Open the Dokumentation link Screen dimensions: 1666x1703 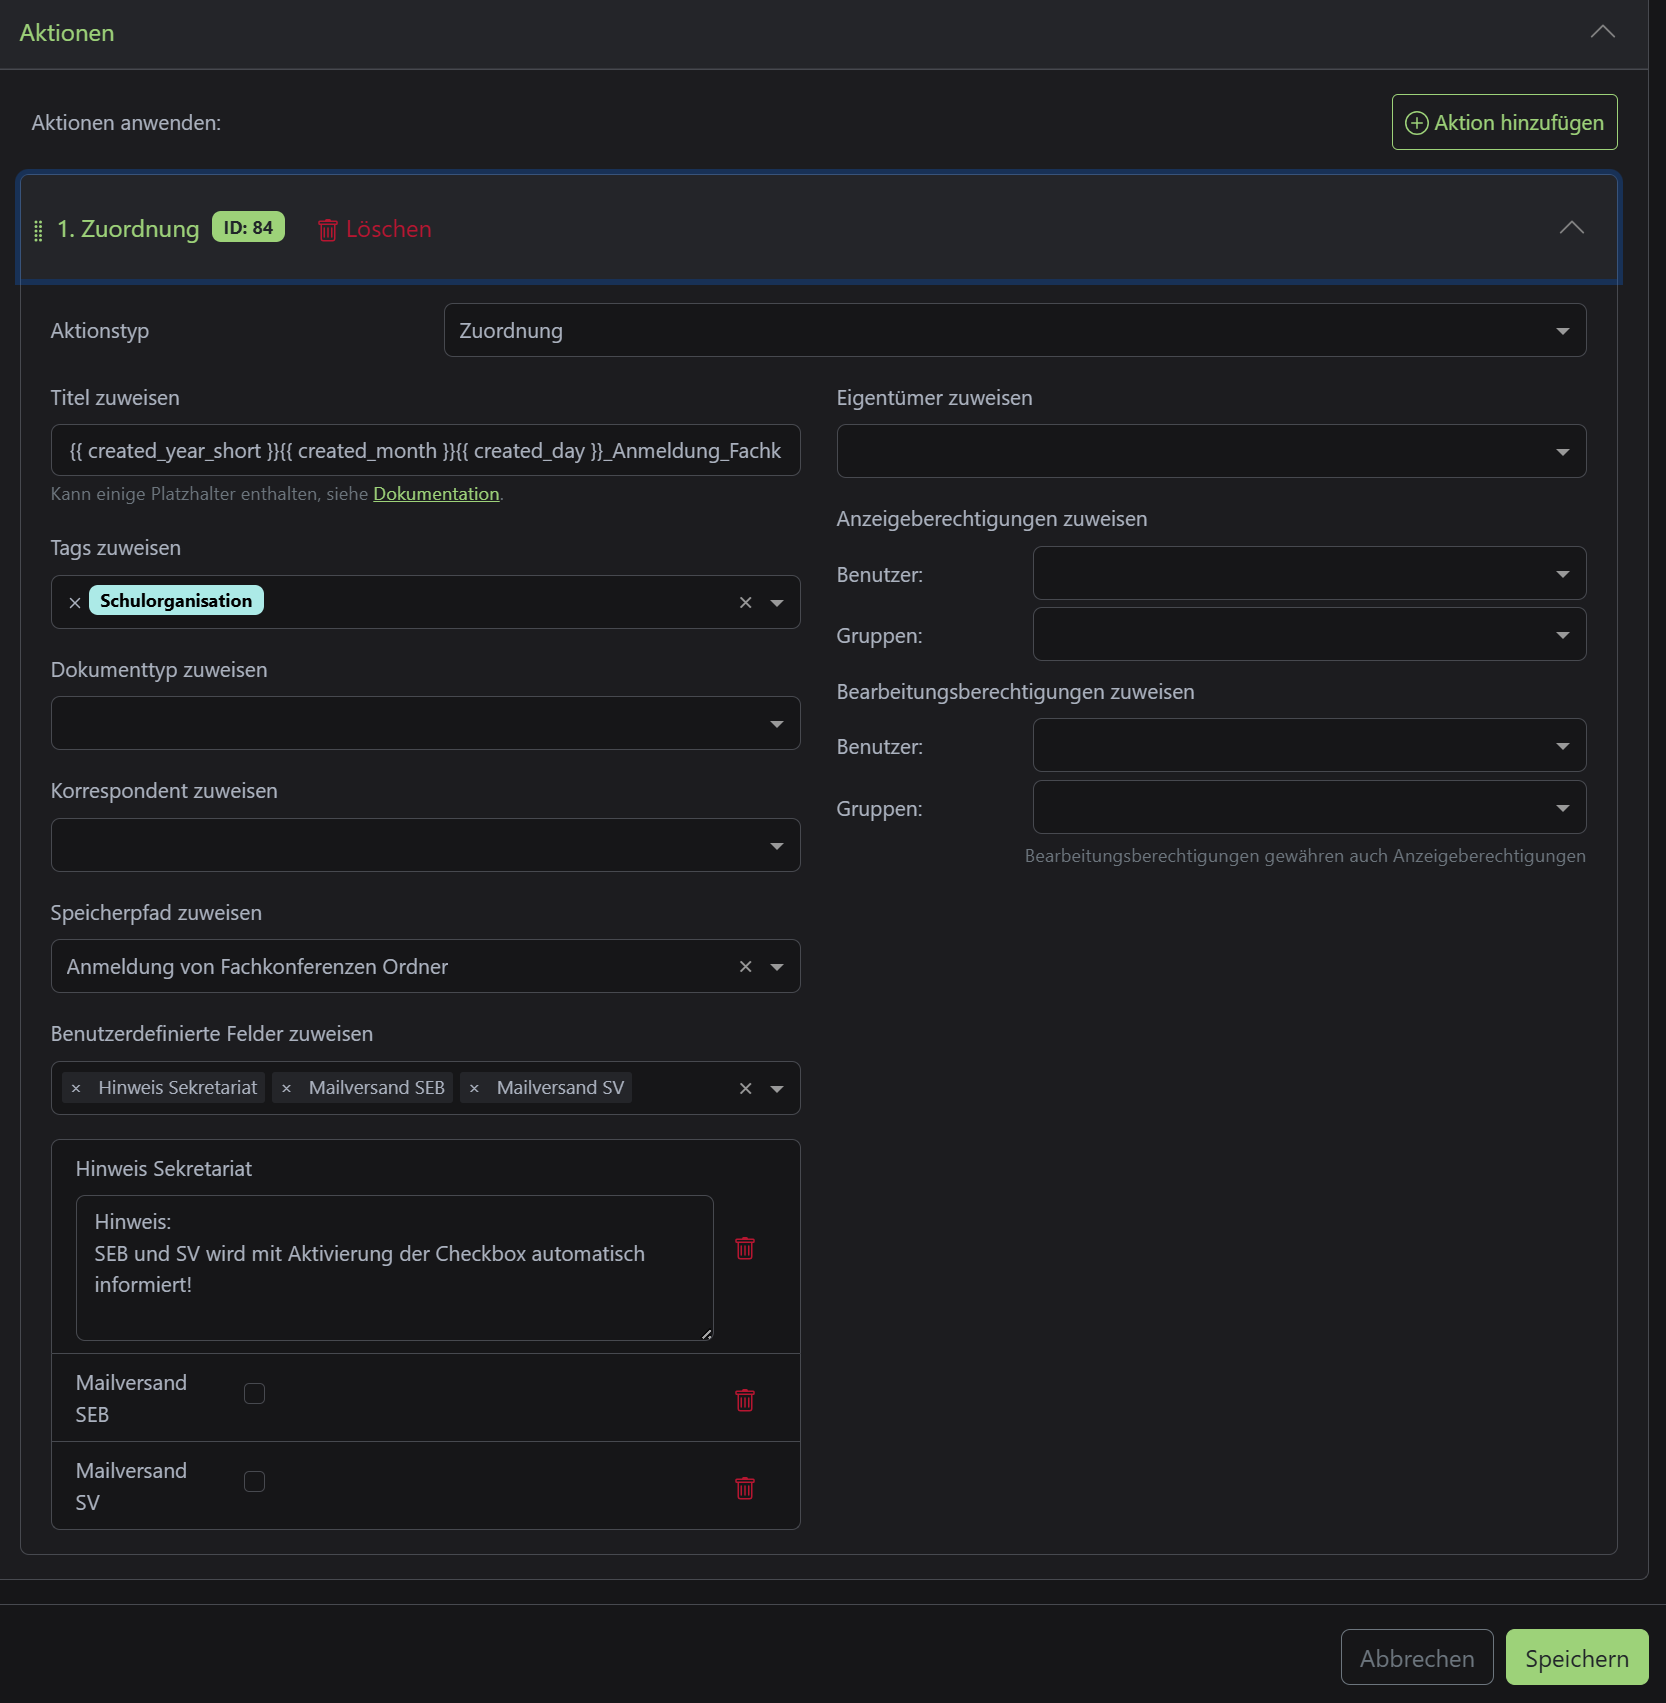pos(436,494)
